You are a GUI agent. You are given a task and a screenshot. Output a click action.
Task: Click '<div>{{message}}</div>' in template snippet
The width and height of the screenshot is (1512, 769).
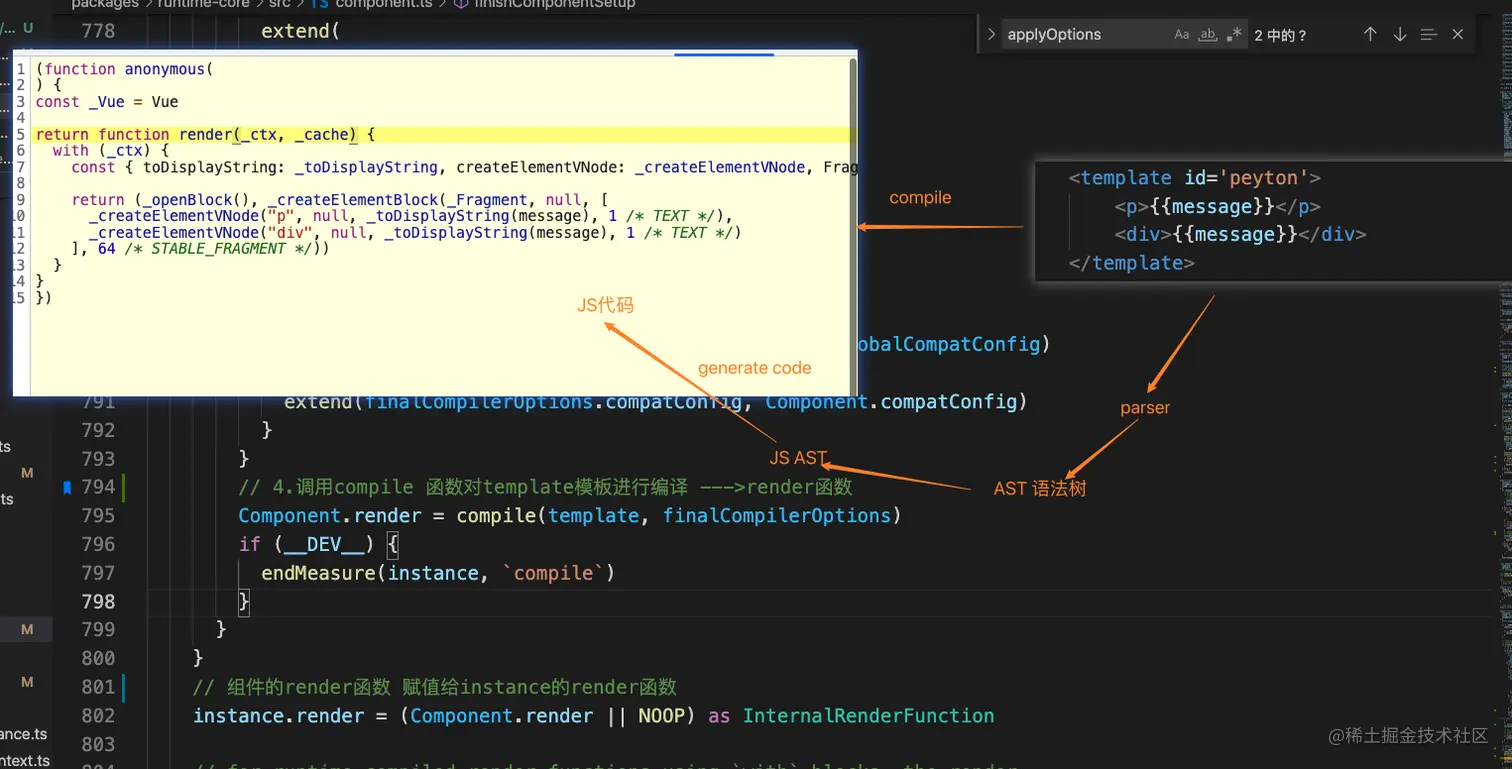[x=1241, y=235]
